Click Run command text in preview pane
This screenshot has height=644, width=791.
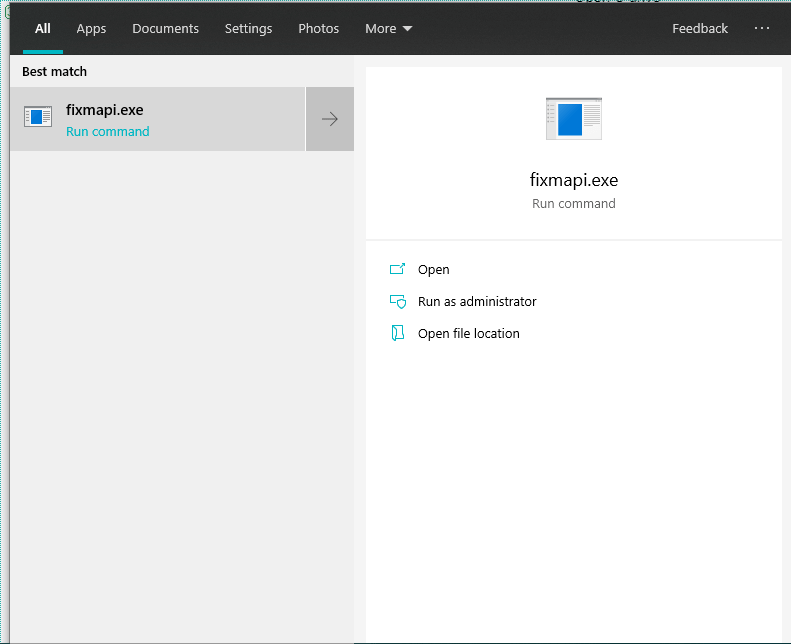click(x=574, y=204)
